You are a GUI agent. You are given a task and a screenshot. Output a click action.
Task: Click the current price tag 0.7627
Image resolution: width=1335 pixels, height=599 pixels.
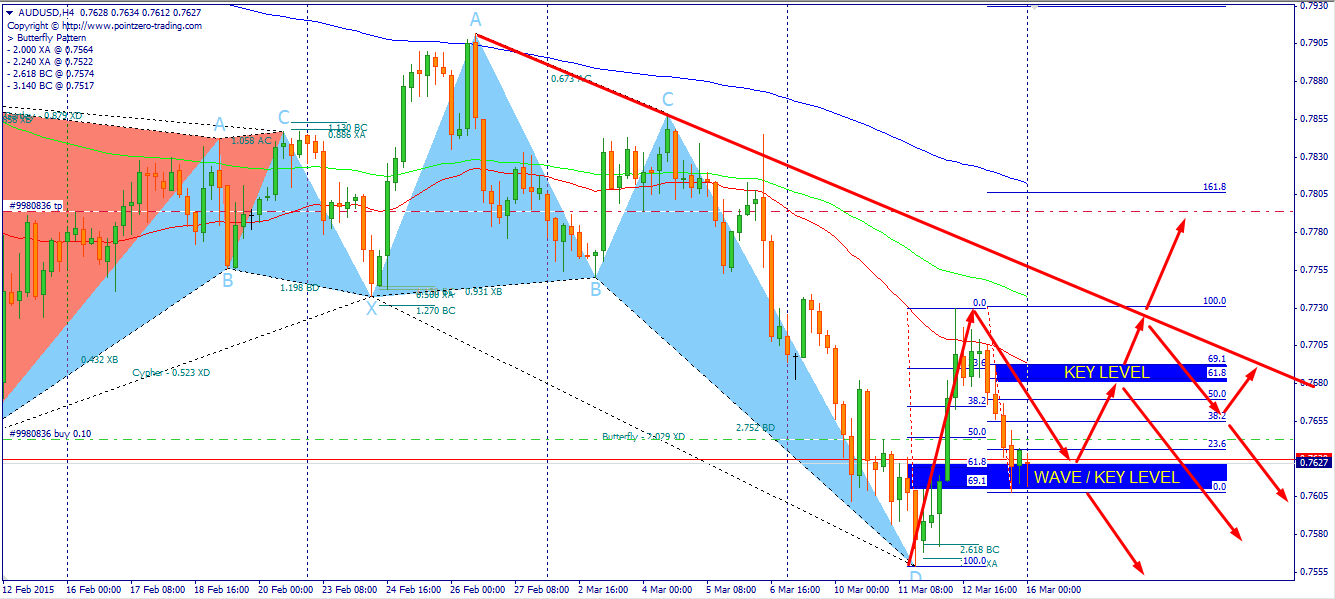pyautogui.click(x=1313, y=462)
